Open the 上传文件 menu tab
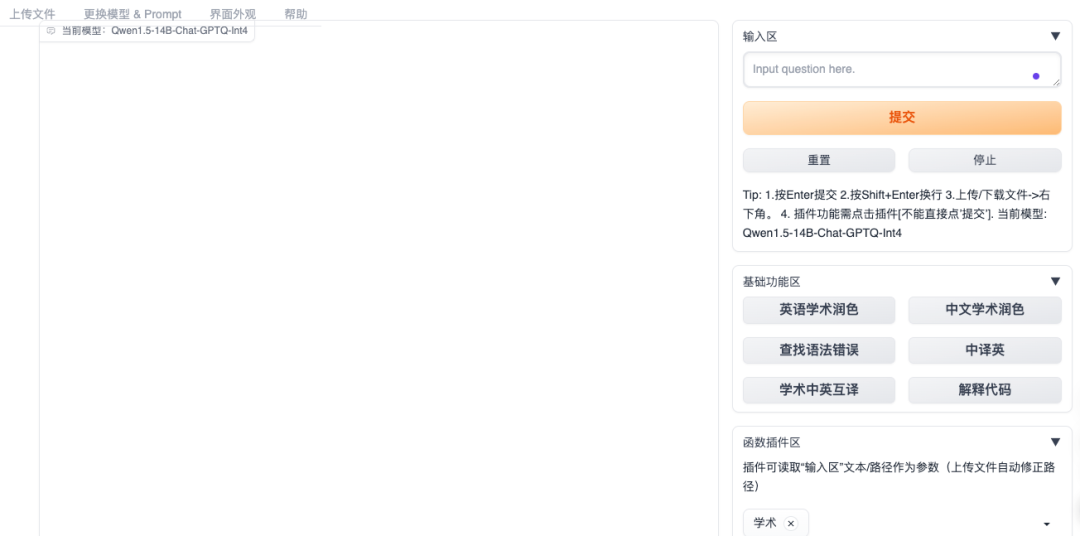Viewport: 1080px width, 536px height. 32,14
